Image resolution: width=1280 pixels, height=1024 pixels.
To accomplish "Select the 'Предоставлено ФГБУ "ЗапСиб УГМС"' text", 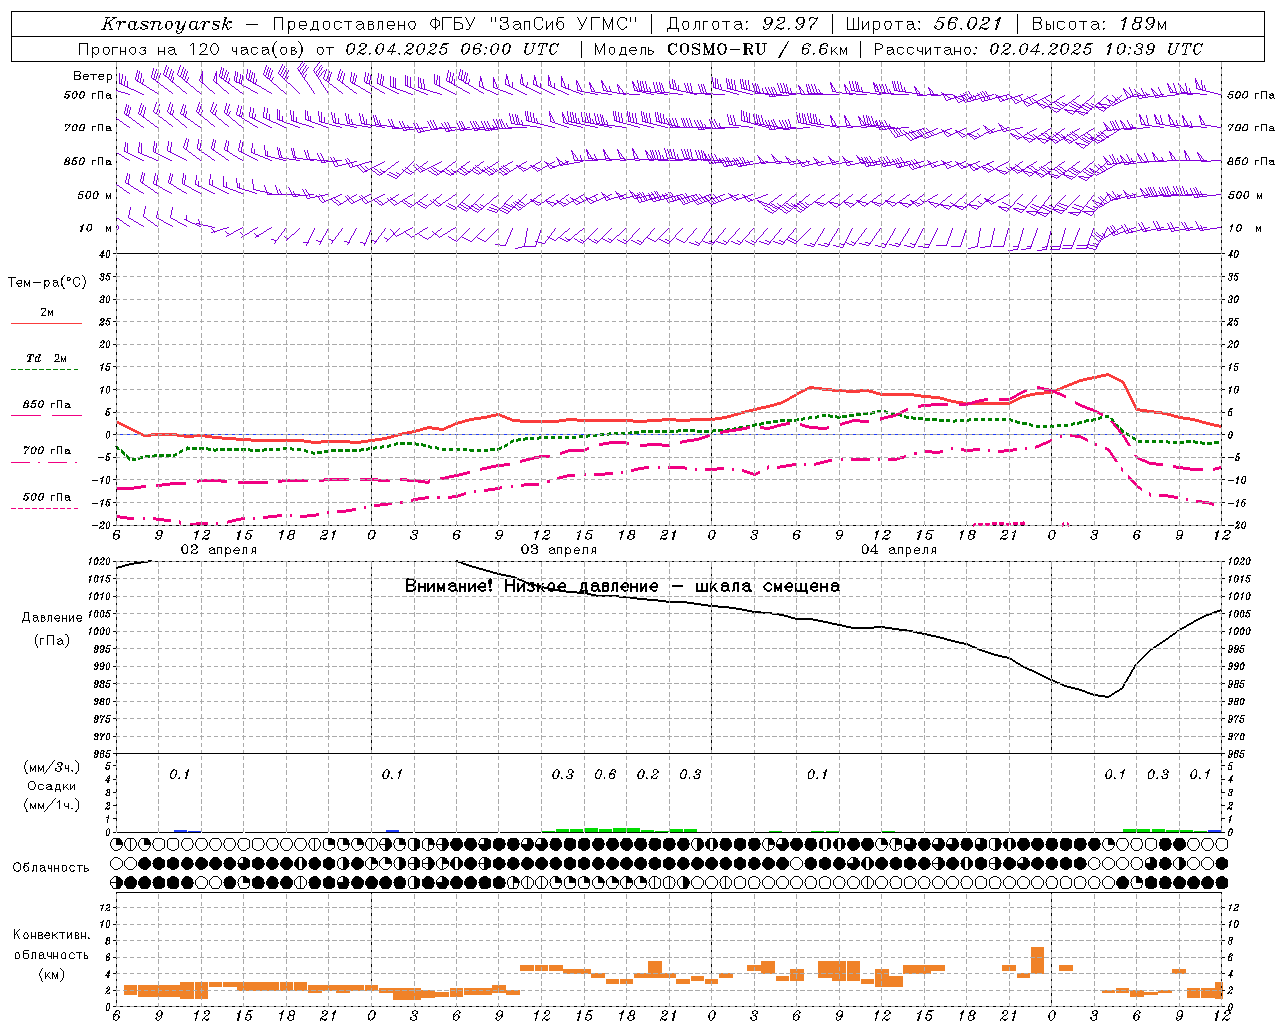I will pyautogui.click(x=456, y=24).
